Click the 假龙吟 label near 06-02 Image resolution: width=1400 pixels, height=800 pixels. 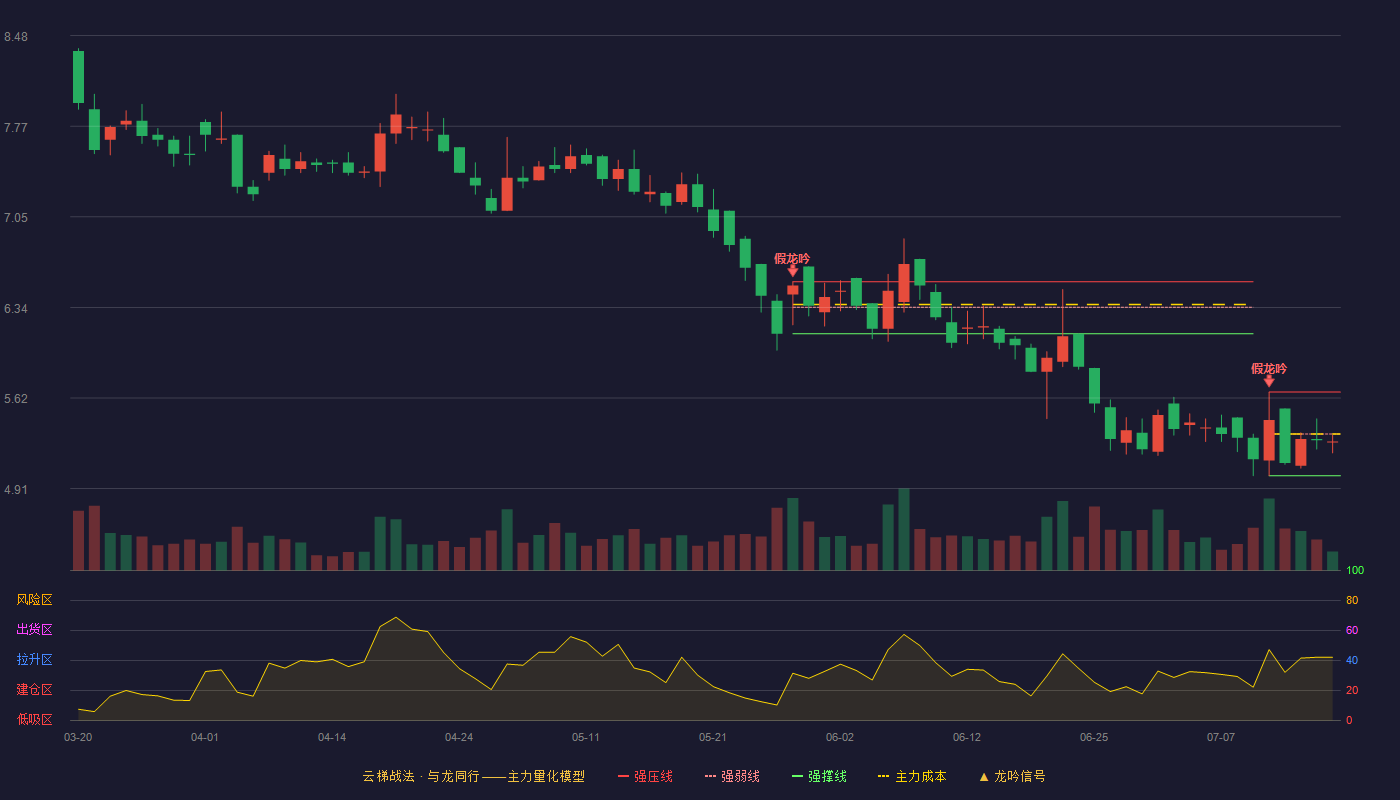(792, 258)
